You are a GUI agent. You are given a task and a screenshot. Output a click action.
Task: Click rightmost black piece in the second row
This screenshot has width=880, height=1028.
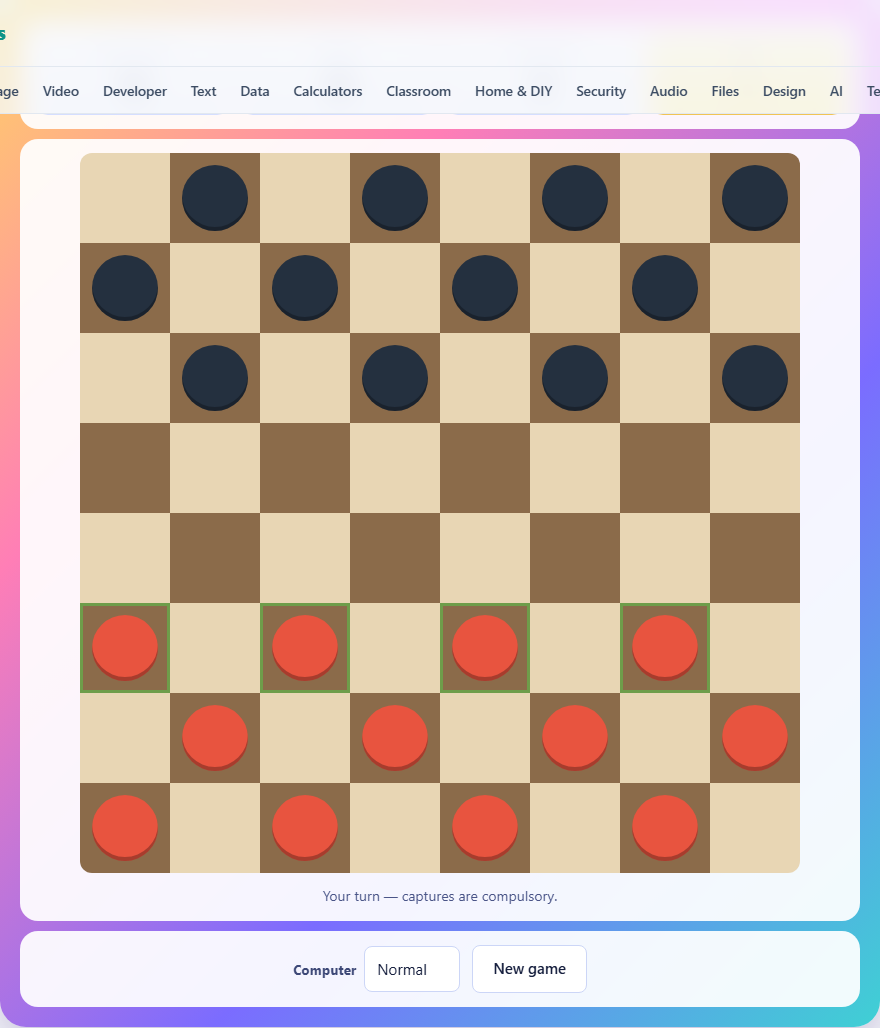665,287
